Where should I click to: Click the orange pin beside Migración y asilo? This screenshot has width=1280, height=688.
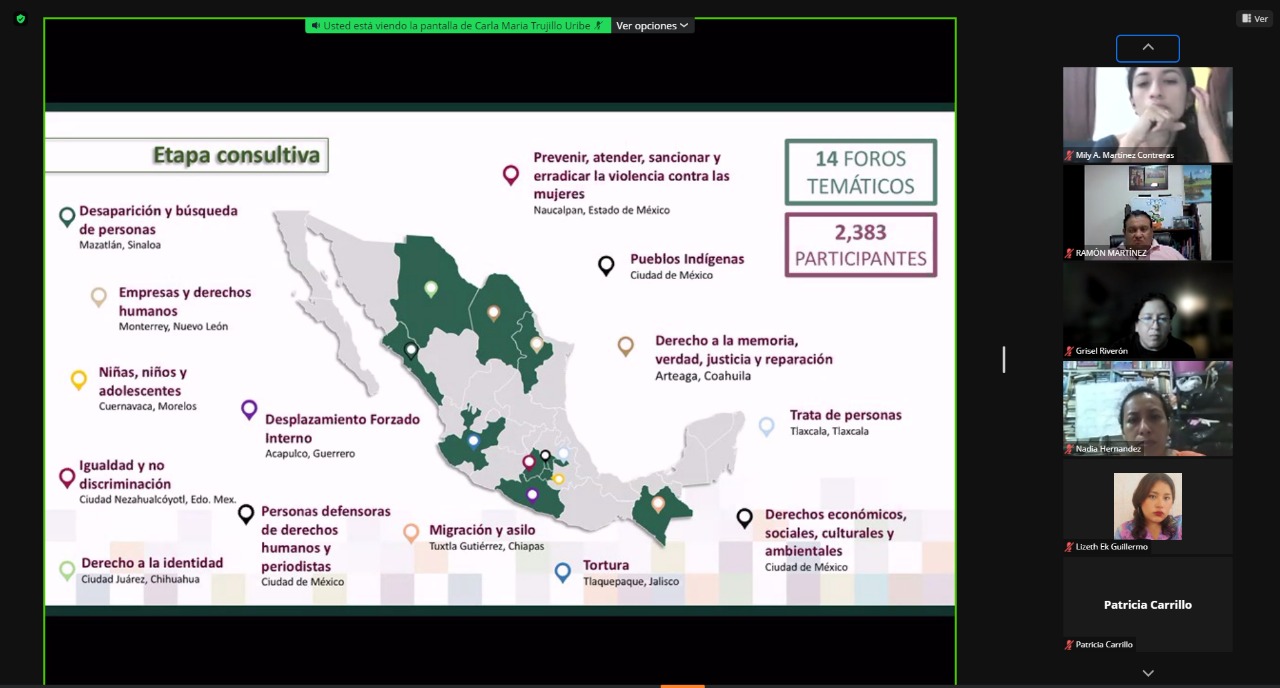[411, 533]
